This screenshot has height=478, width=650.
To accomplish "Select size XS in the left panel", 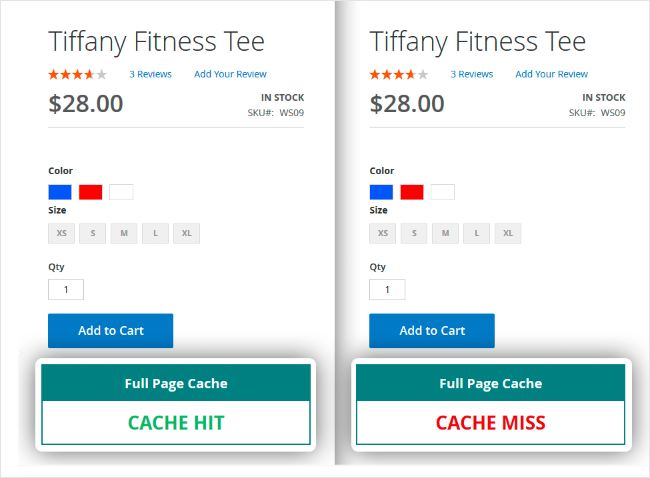I will pos(61,234).
